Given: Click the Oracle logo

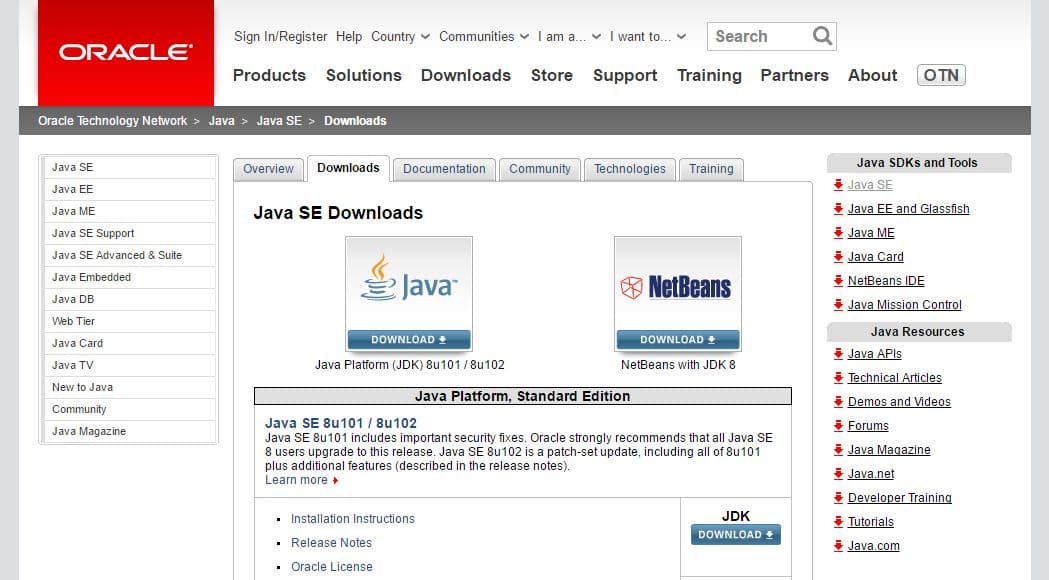Looking at the screenshot, I should tap(124, 52).
